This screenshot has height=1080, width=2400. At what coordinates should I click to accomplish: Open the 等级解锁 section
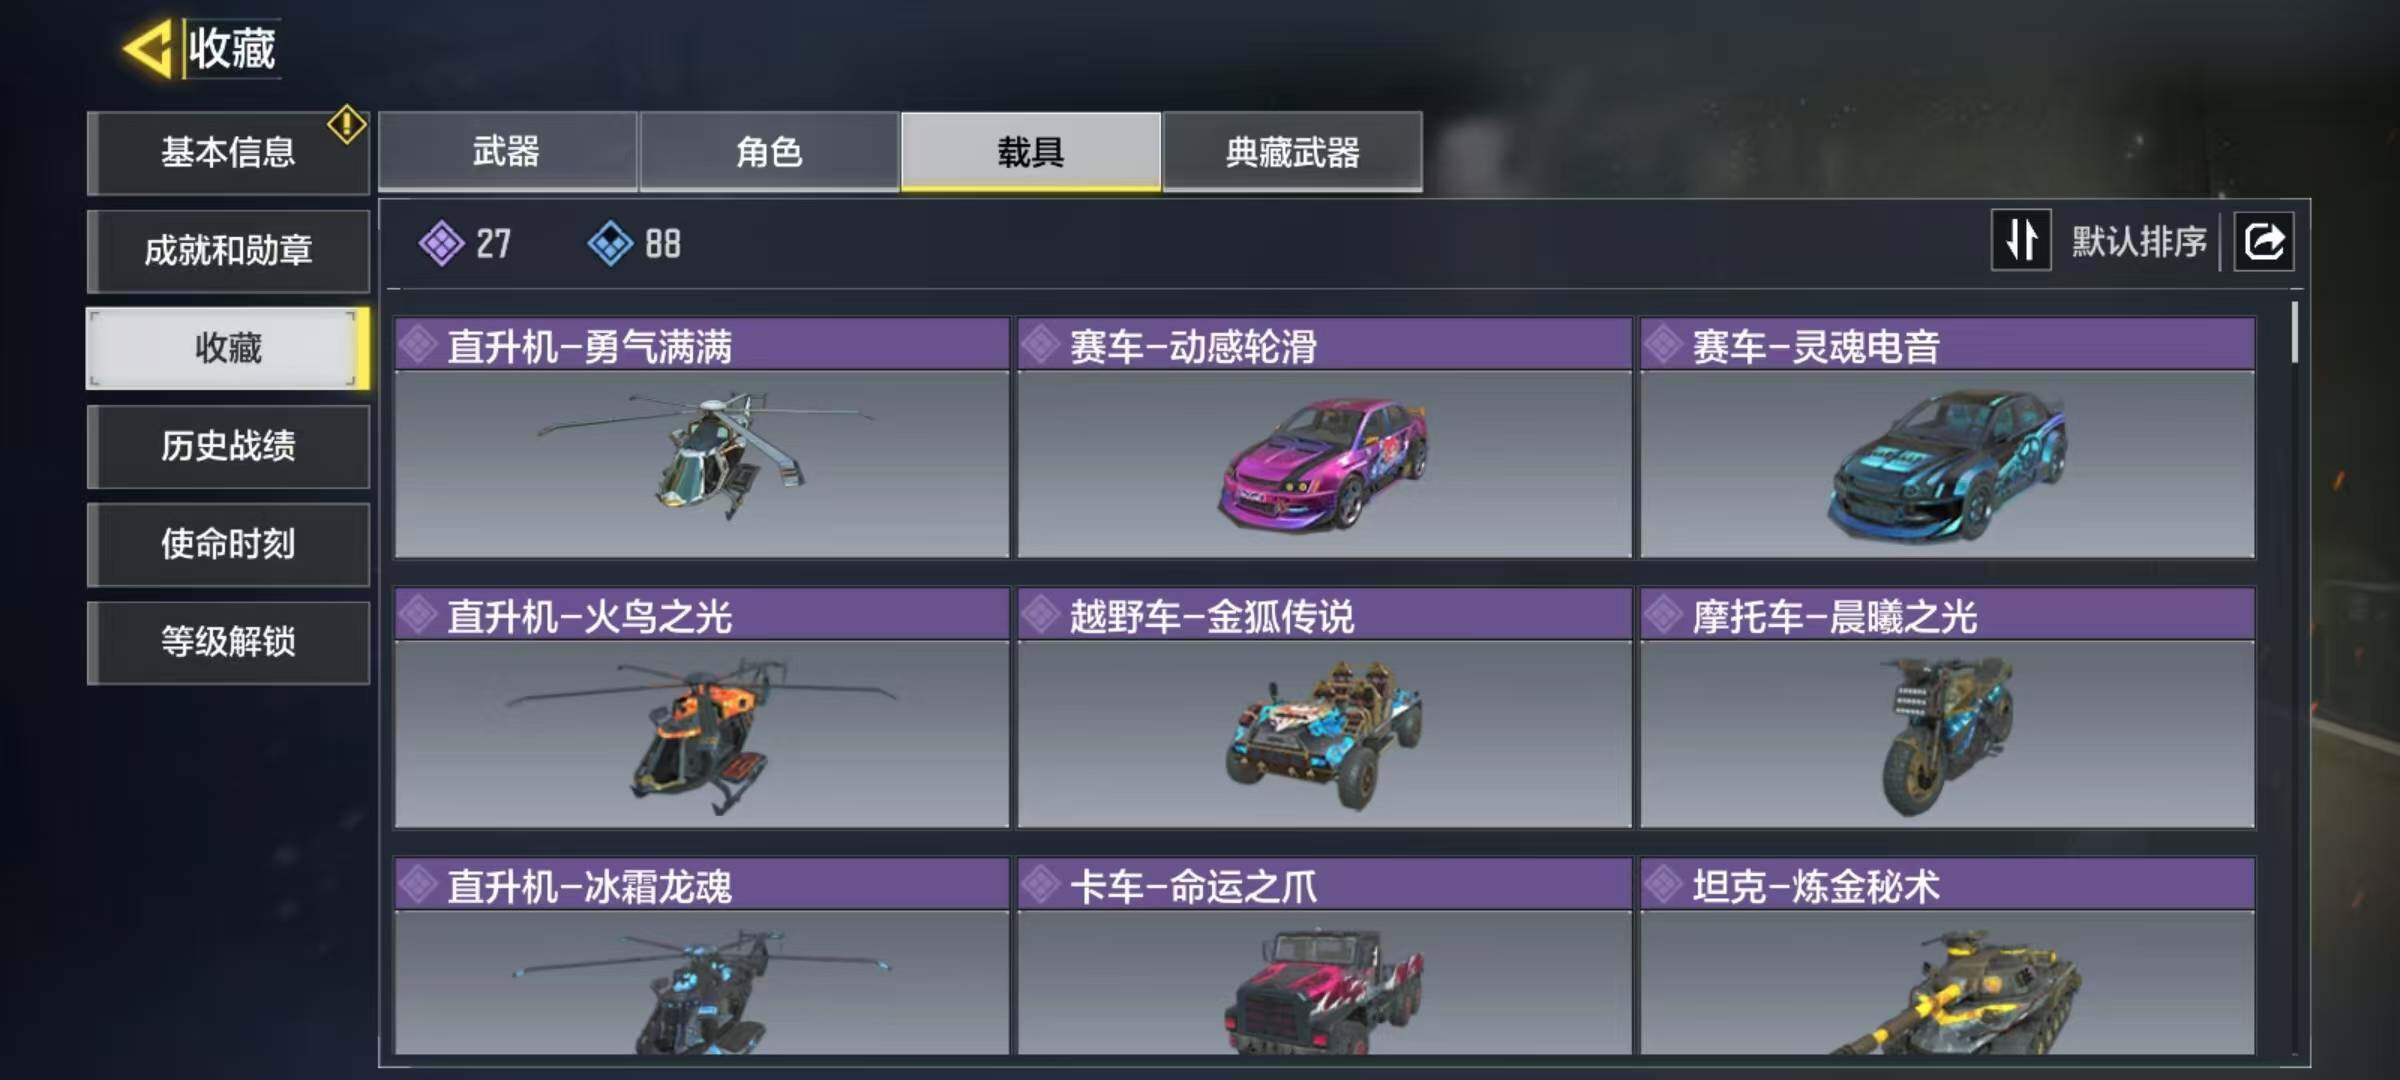[x=228, y=642]
